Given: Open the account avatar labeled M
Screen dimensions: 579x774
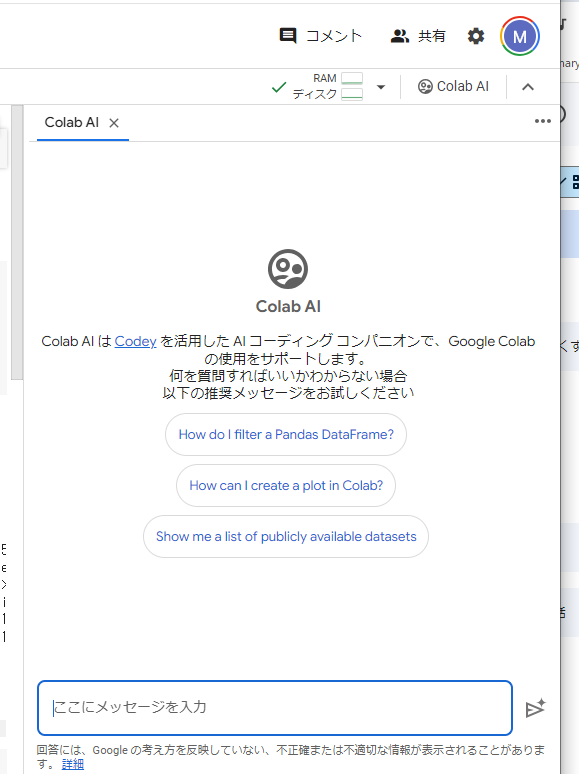Looking at the screenshot, I should (519, 36).
